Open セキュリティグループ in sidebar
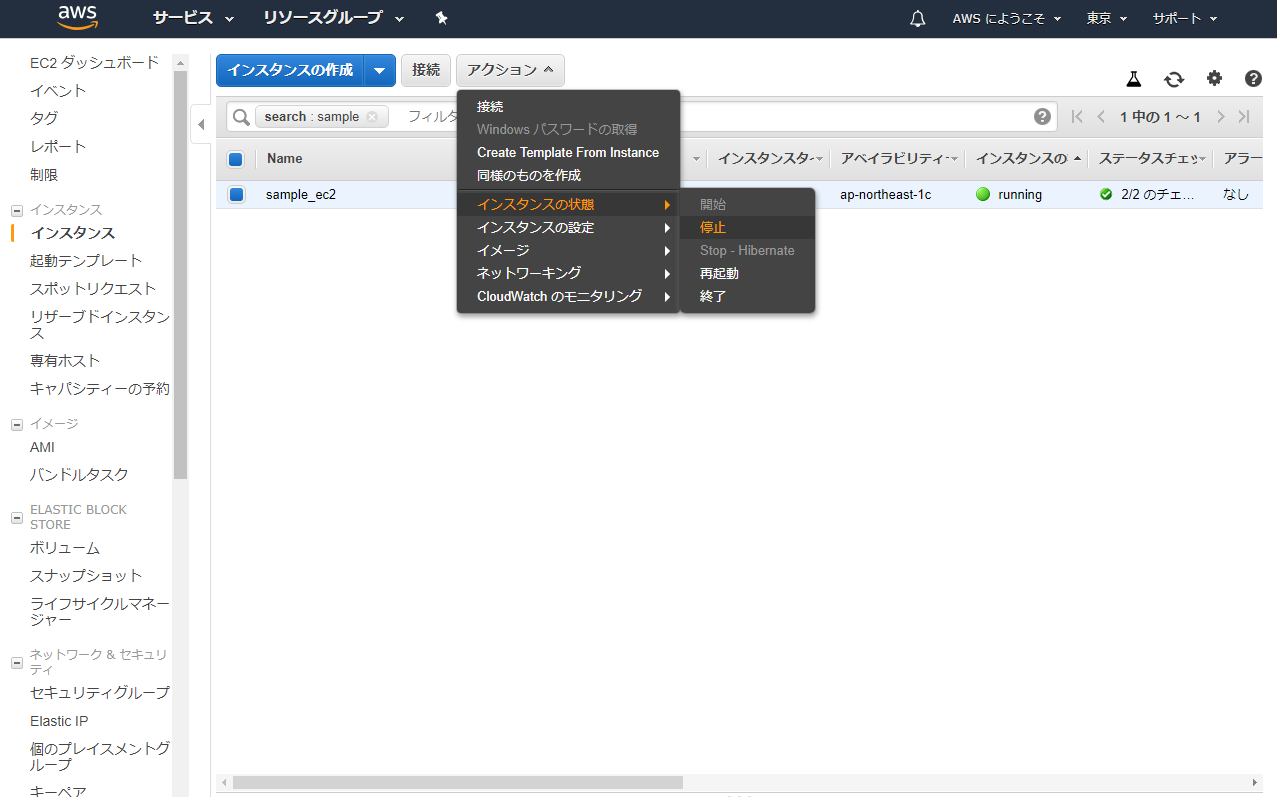 pyautogui.click(x=100, y=692)
